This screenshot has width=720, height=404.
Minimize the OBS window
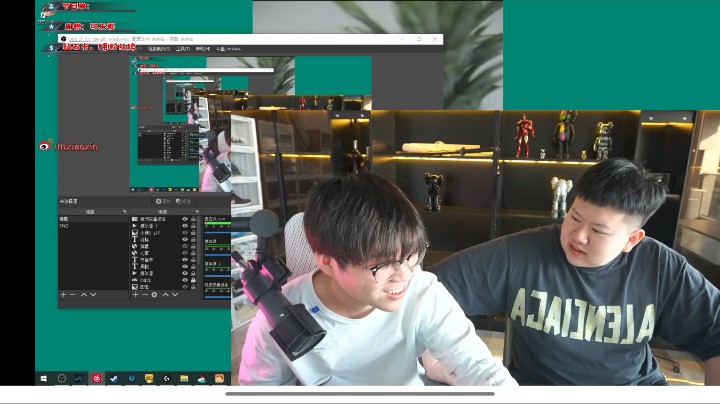(403, 39)
